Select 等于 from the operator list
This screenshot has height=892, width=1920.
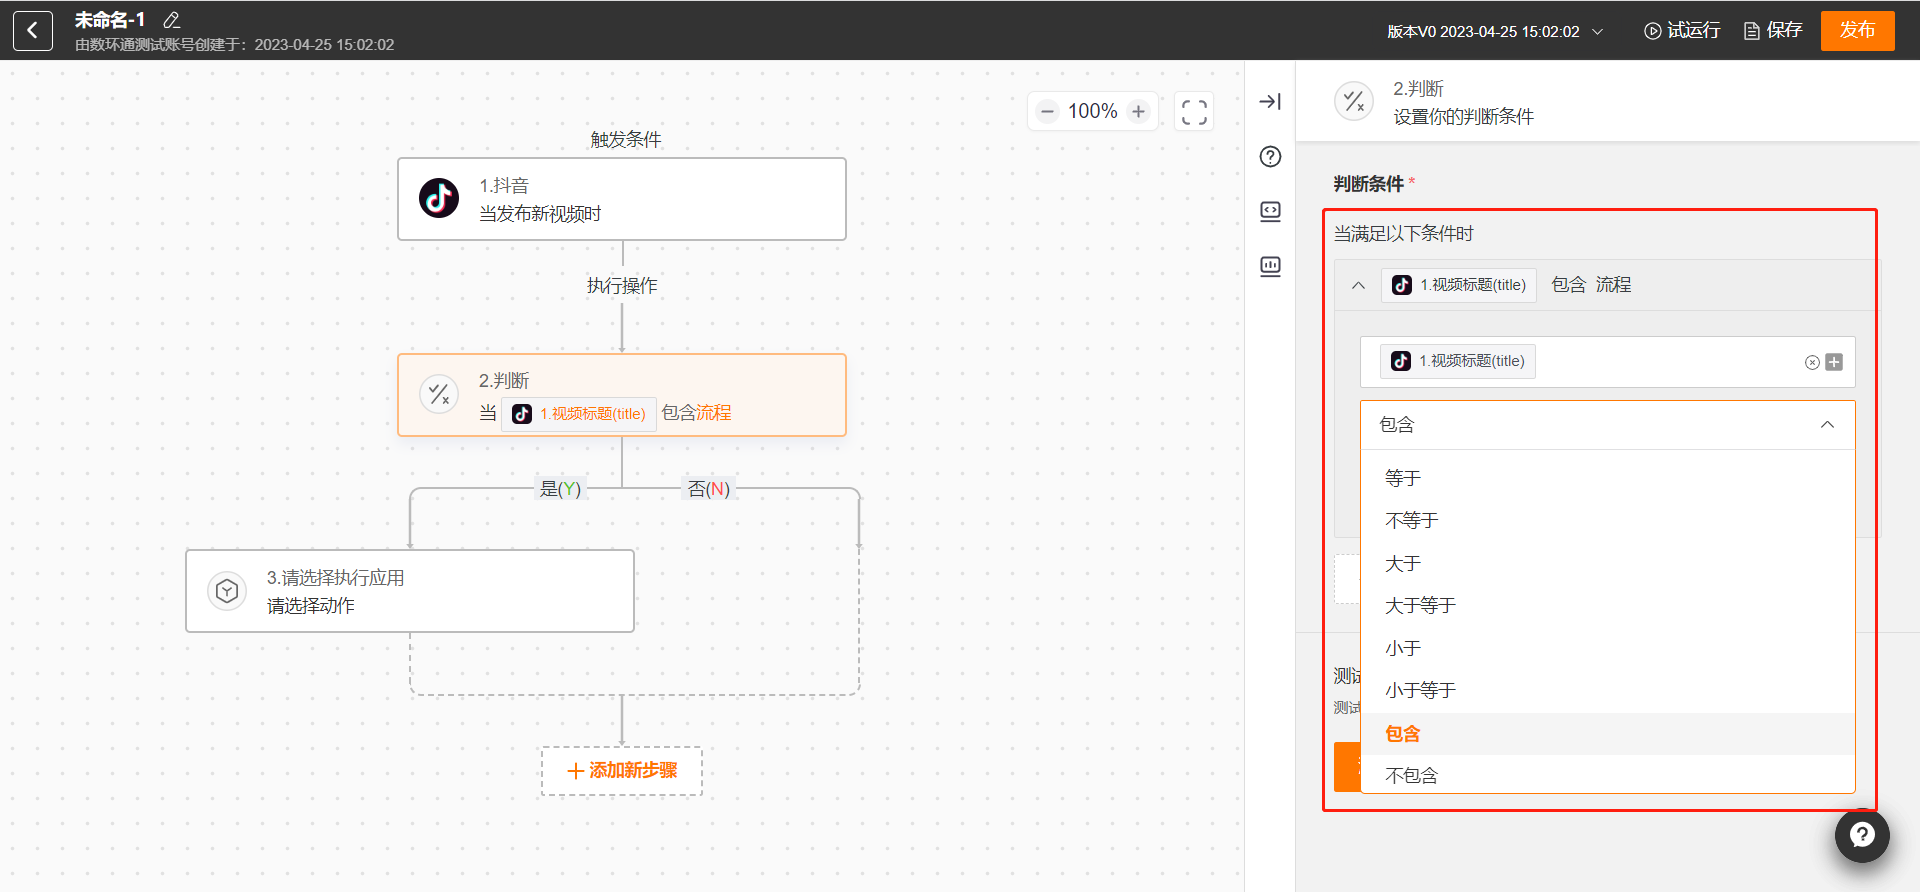[1403, 478]
